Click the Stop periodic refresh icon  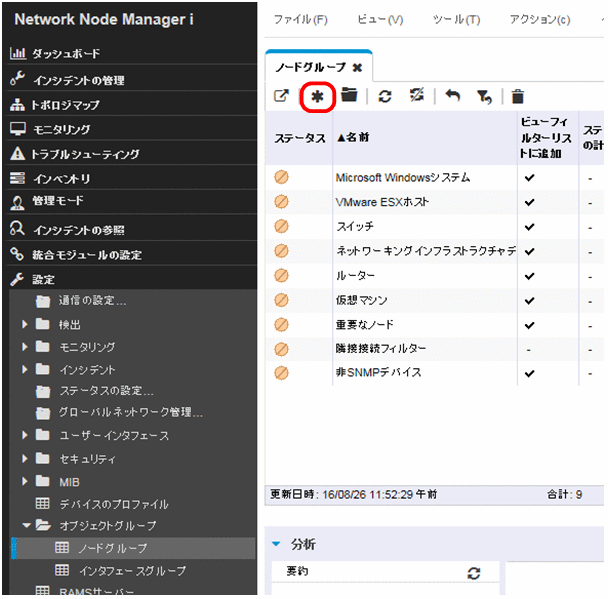pyautogui.click(x=417, y=95)
